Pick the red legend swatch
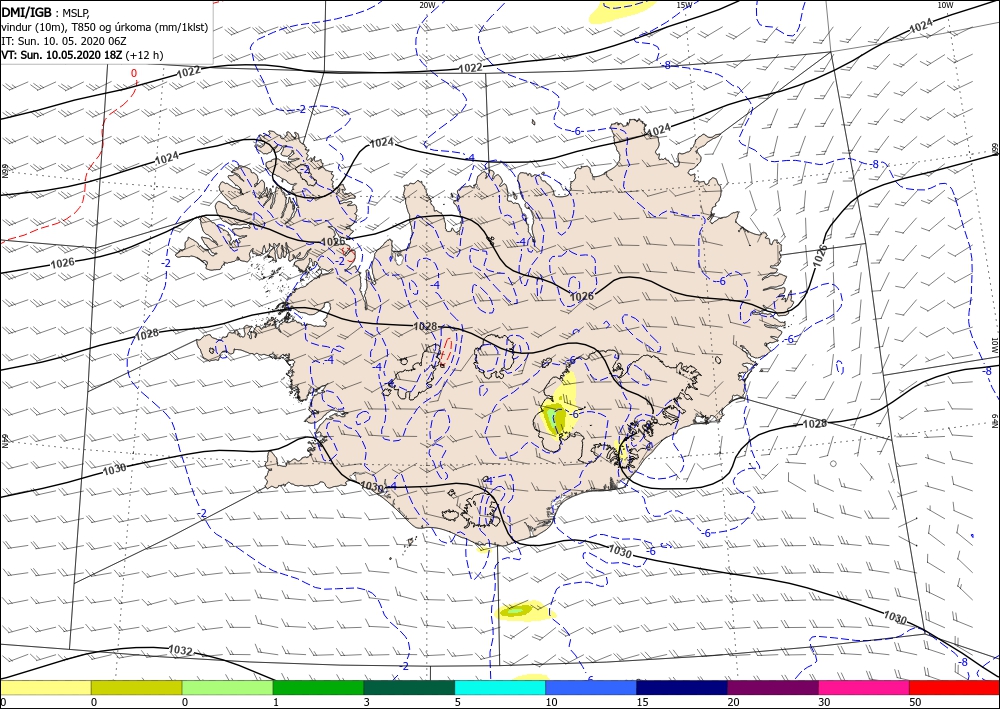The height and width of the screenshot is (709, 1000). (954, 687)
